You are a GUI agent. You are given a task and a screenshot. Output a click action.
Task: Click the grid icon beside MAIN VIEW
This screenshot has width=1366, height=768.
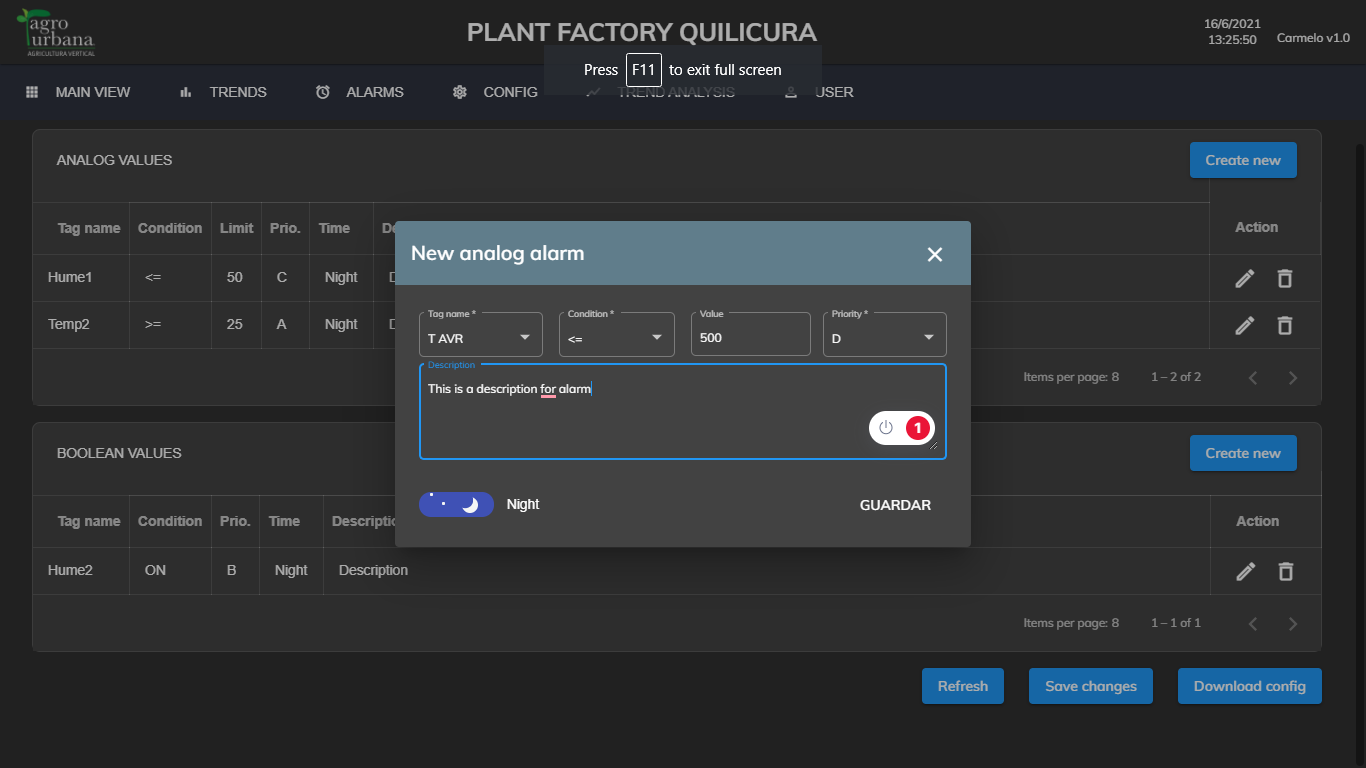point(32,92)
